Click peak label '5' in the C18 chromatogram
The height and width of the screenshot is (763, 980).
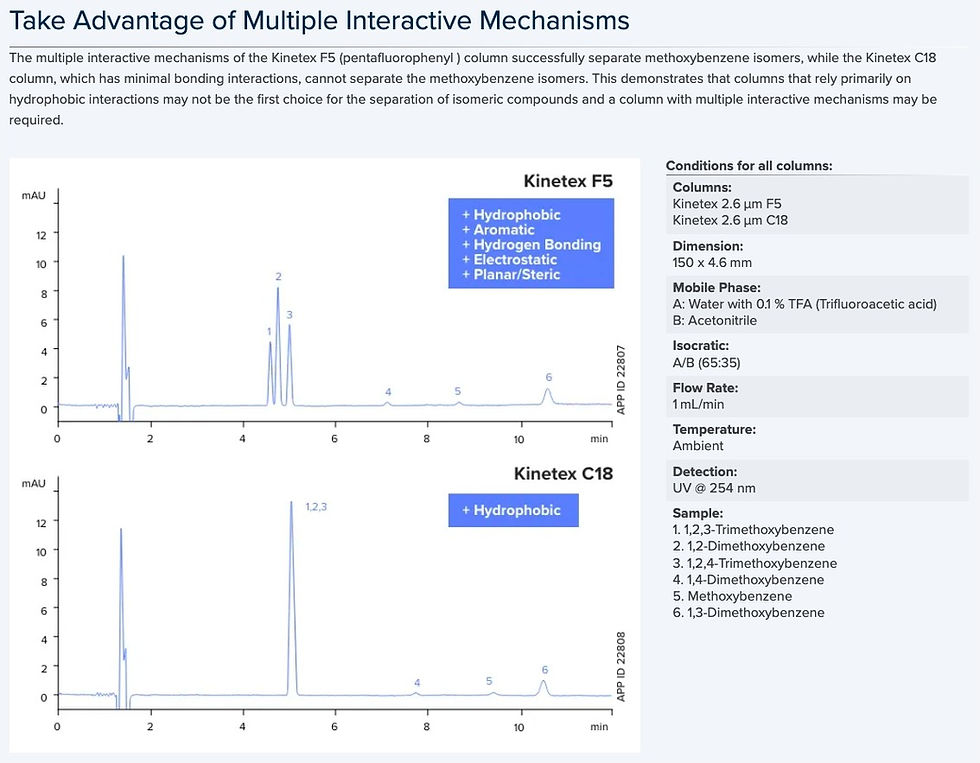click(x=489, y=681)
